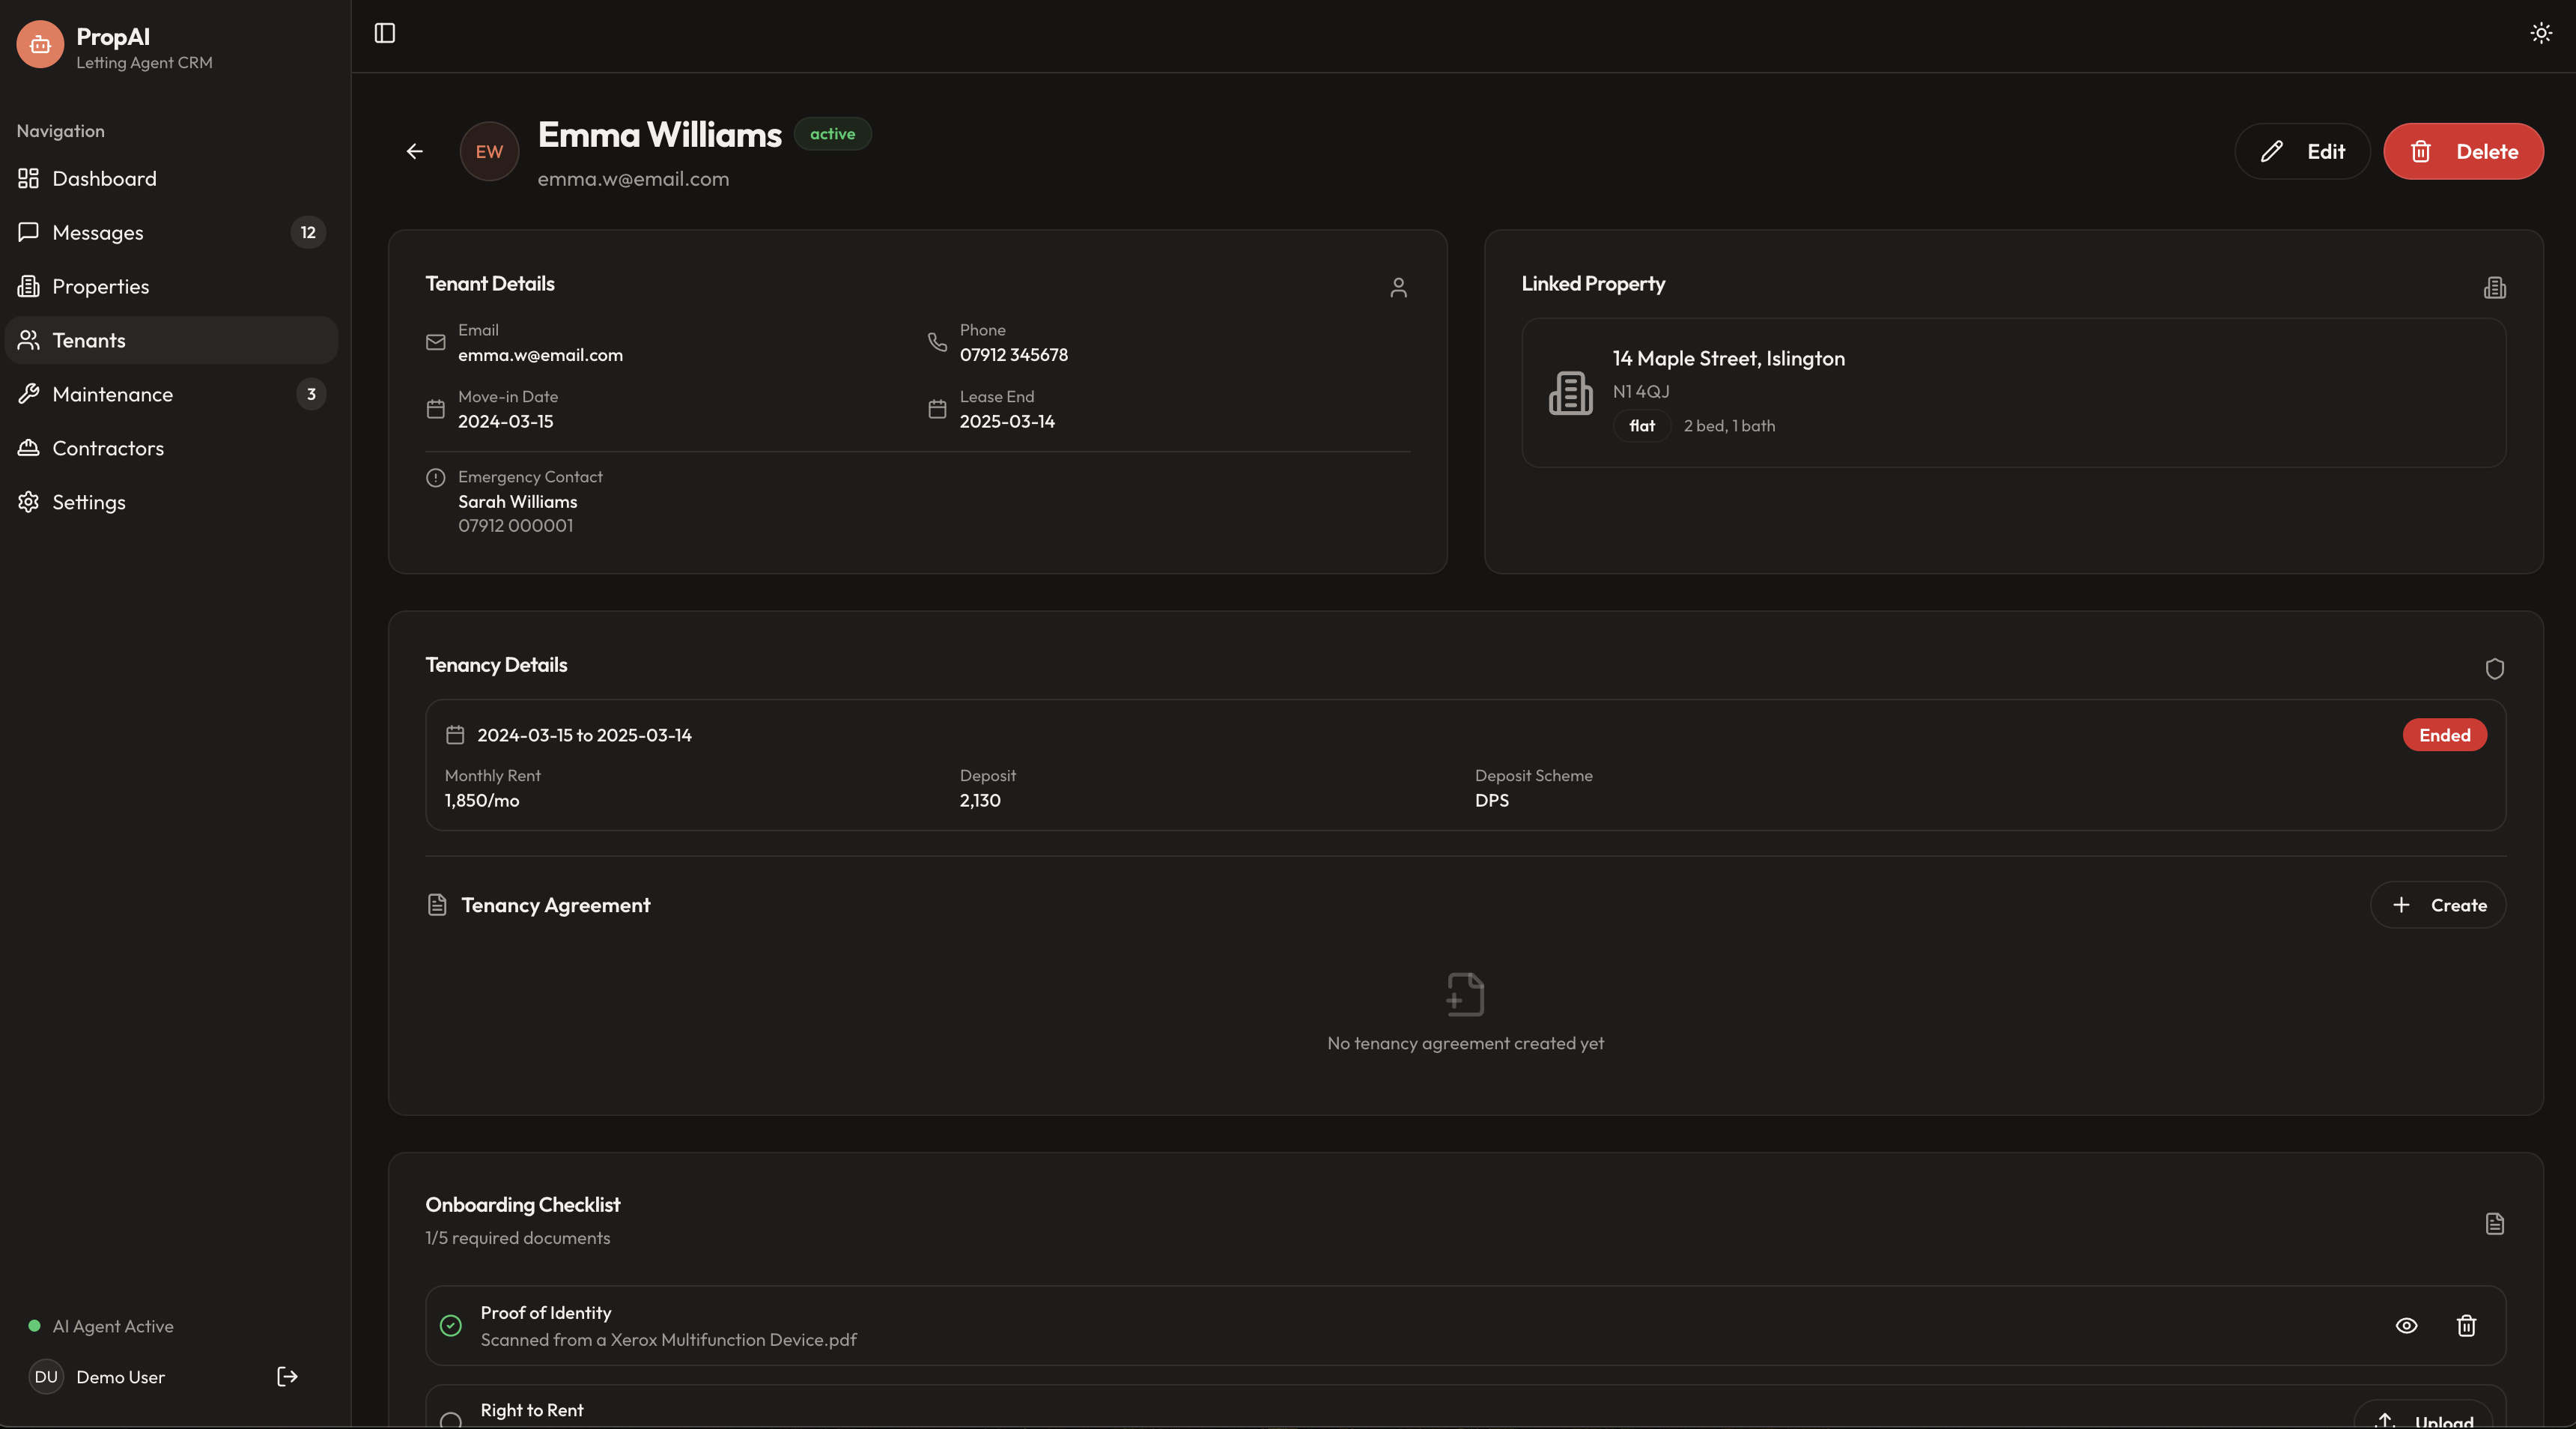Switch theme with the sun icon
The image size is (2576, 1429).
pyautogui.click(x=2541, y=33)
